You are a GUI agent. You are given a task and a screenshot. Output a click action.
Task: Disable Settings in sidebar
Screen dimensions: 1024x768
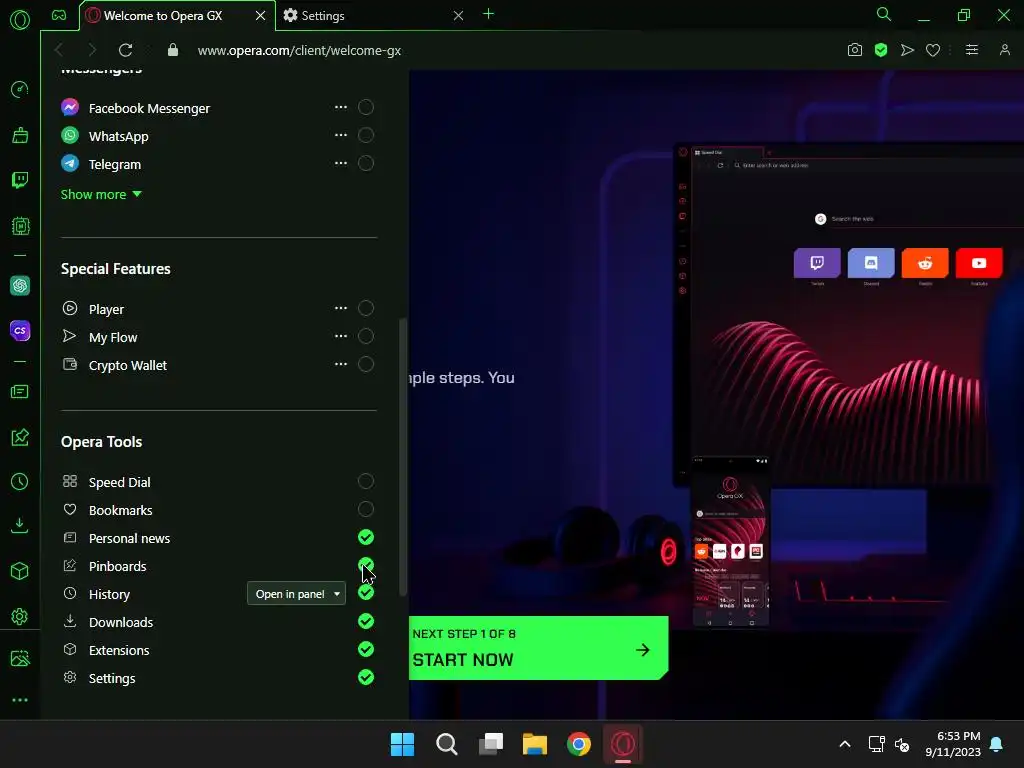(366, 677)
